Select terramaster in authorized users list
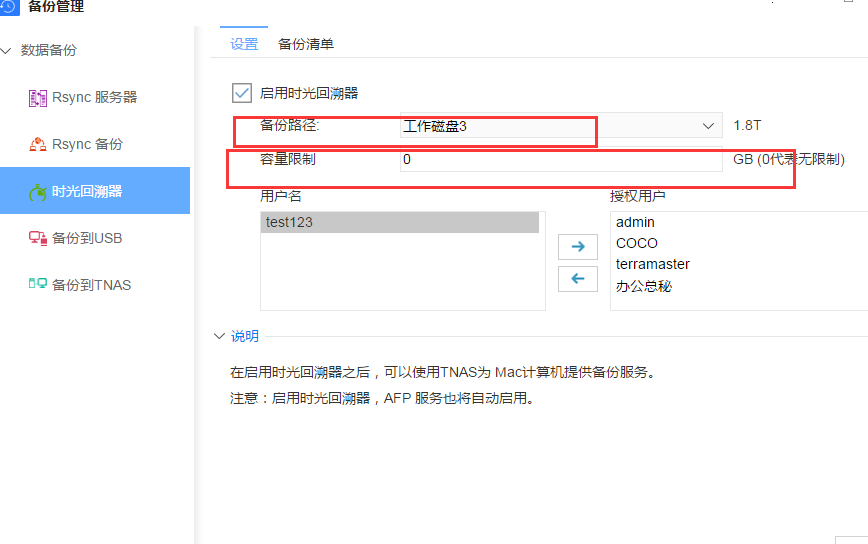This screenshot has height=544, width=868. (652, 265)
